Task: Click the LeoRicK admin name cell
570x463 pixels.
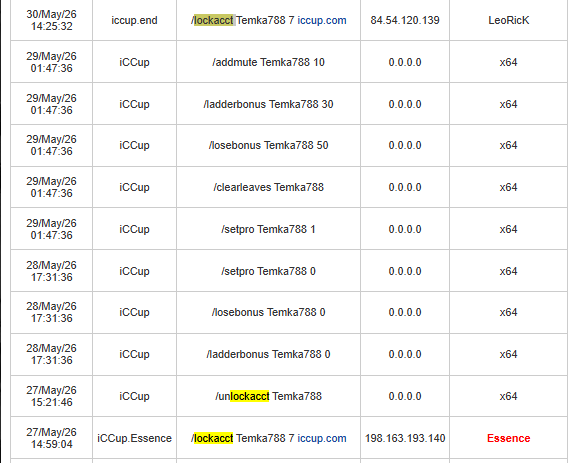Action: click(508, 20)
